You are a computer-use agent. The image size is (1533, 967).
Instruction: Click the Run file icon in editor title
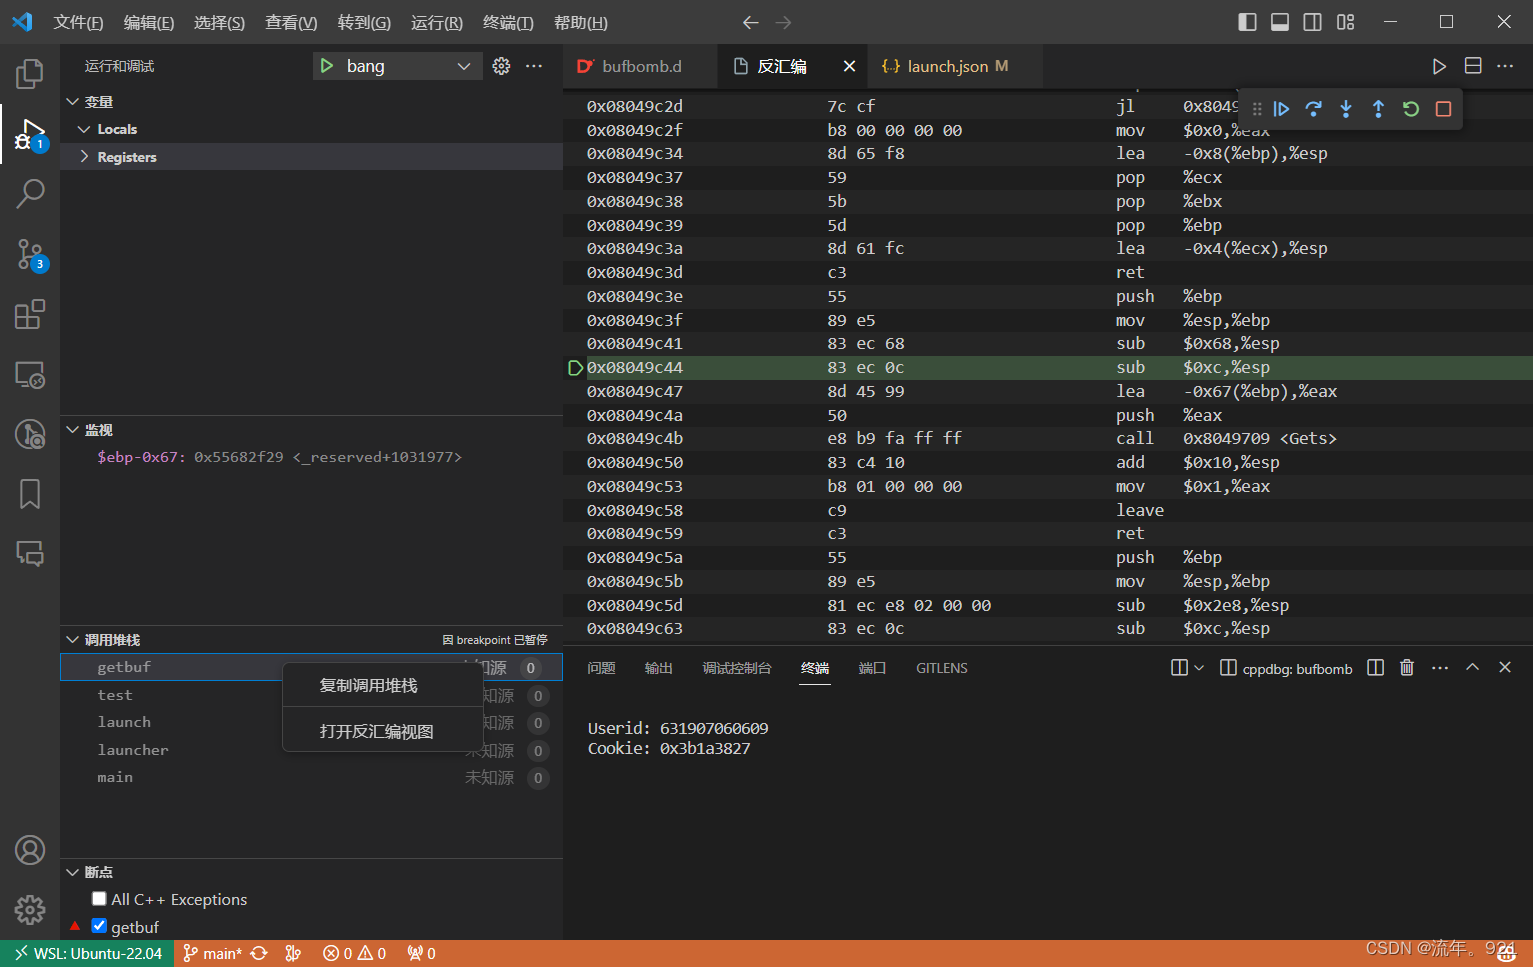point(1439,66)
